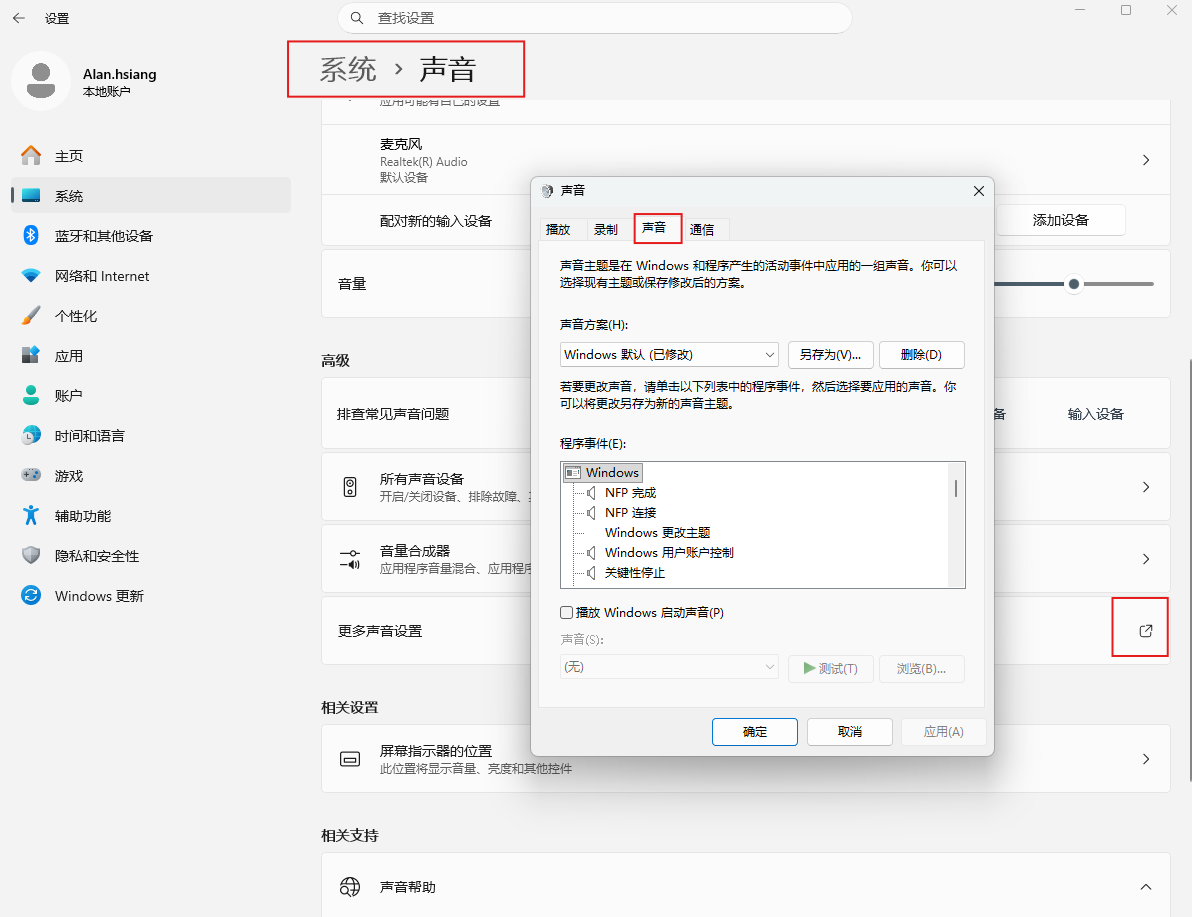Open the Gaming controller icon
1192x917 pixels.
click(31, 475)
